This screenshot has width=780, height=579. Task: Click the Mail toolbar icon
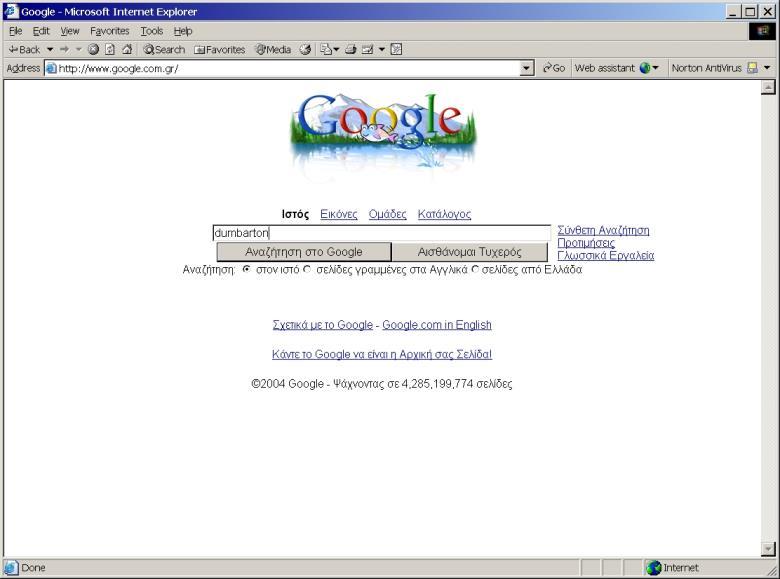tap(325, 50)
